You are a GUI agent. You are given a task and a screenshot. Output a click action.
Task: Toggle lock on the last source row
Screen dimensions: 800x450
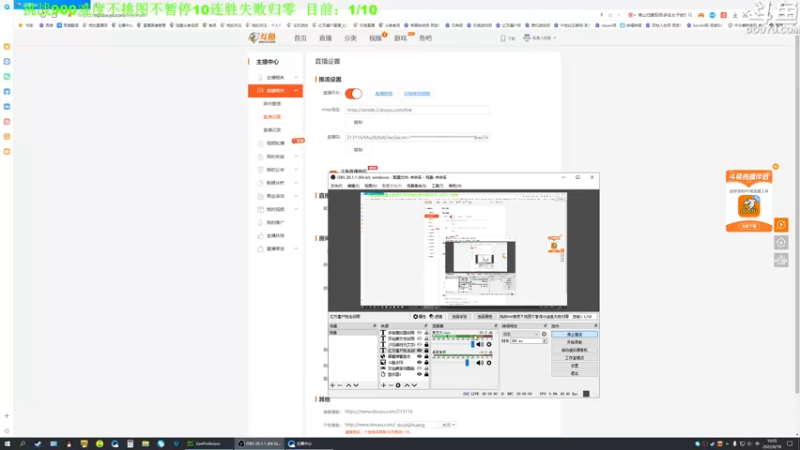coord(427,374)
